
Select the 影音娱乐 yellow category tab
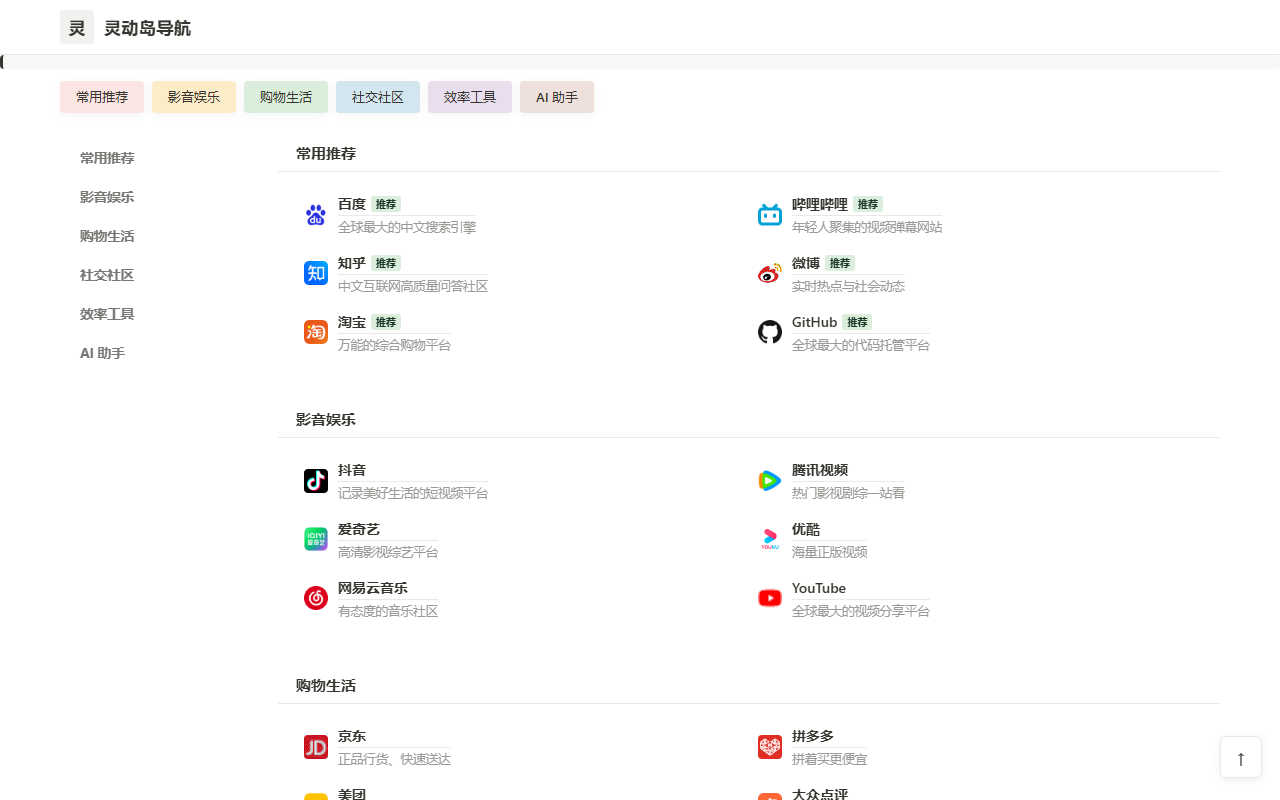[194, 97]
